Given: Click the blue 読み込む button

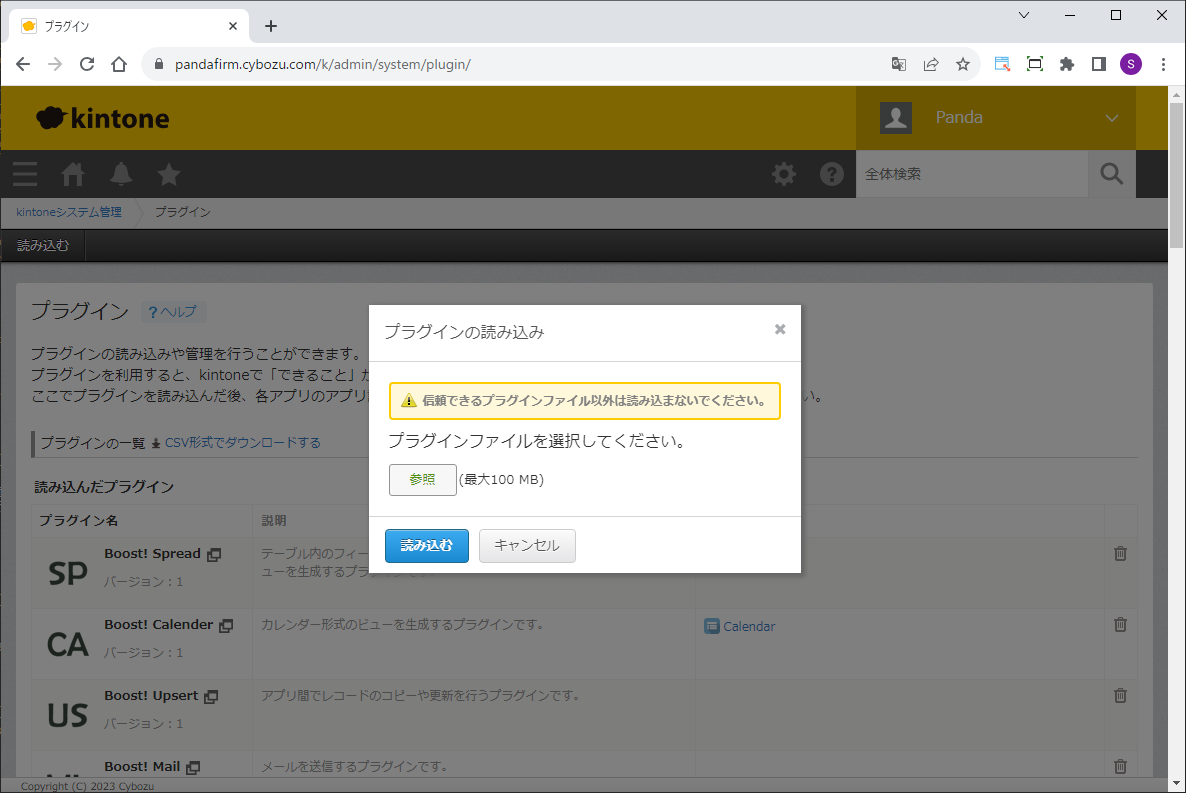Looking at the screenshot, I should (426, 546).
